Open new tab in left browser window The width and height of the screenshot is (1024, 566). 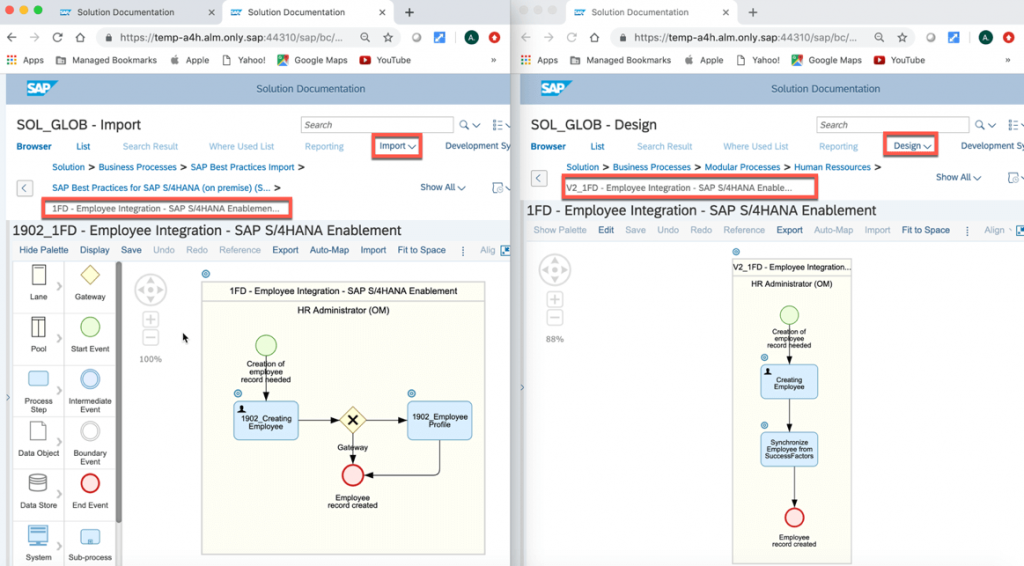409,12
